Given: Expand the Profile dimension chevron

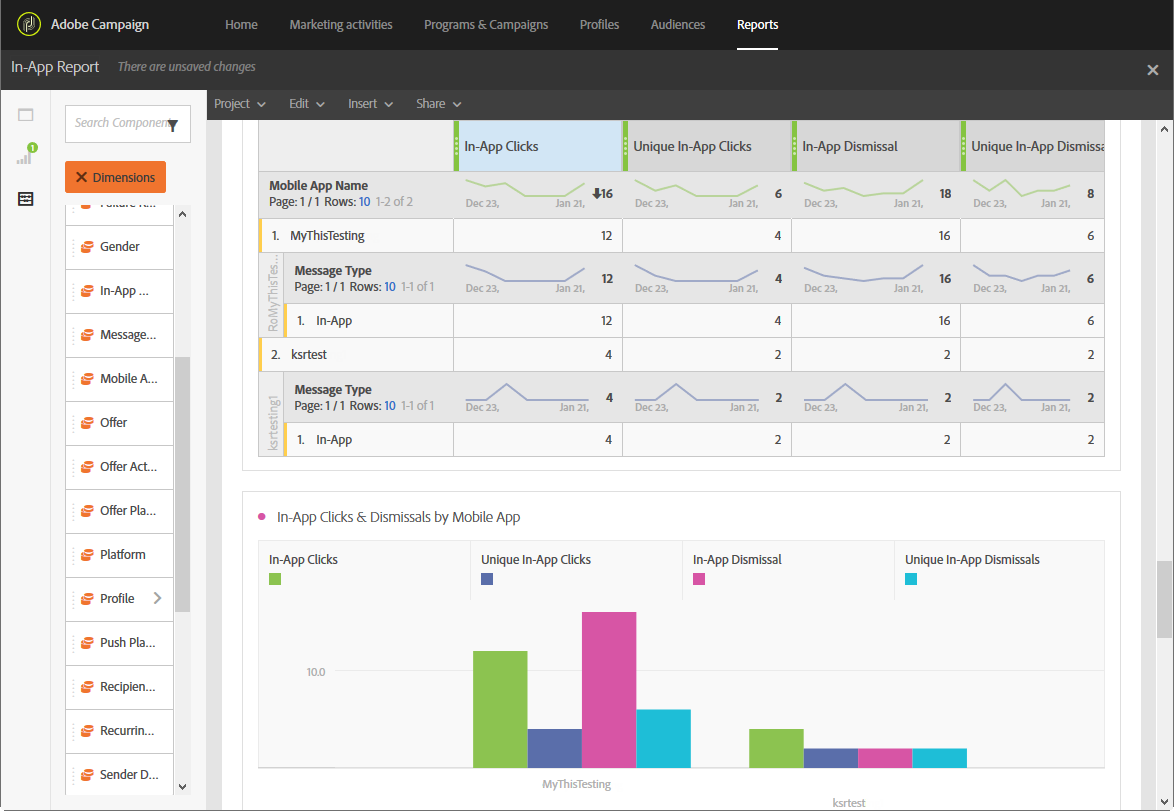Looking at the screenshot, I should point(157,598).
